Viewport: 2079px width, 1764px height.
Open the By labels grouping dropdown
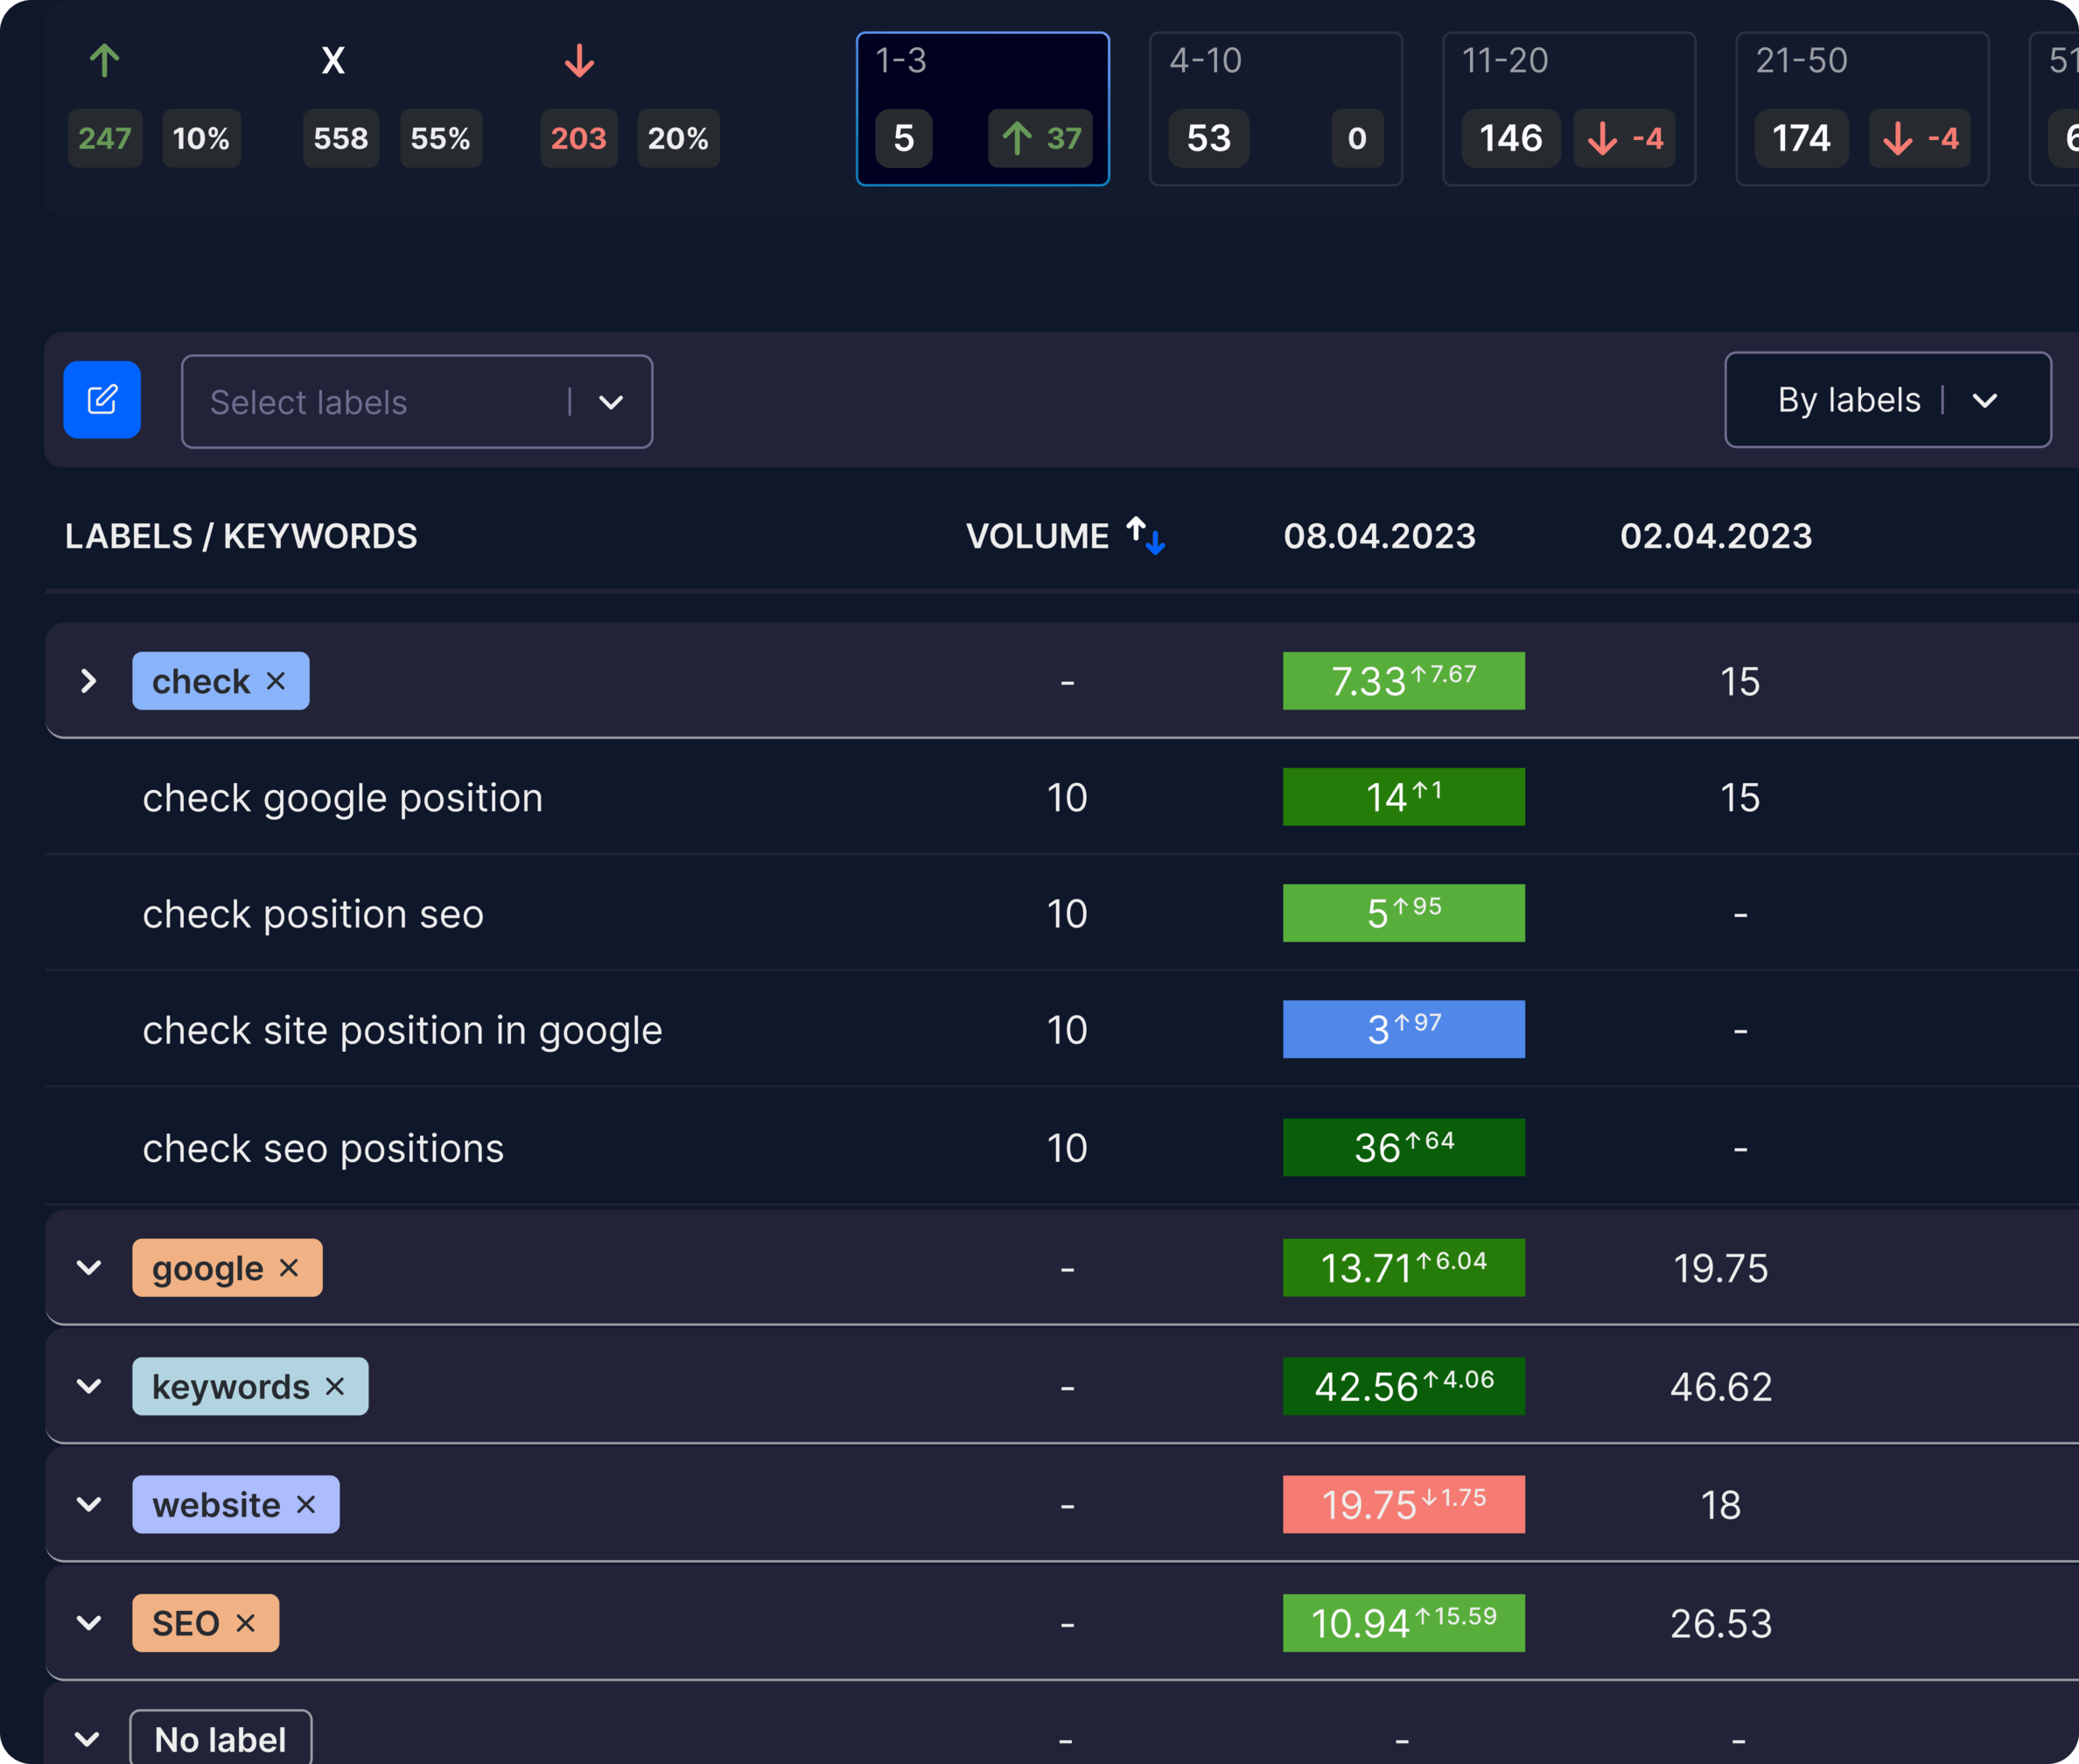(1888, 400)
